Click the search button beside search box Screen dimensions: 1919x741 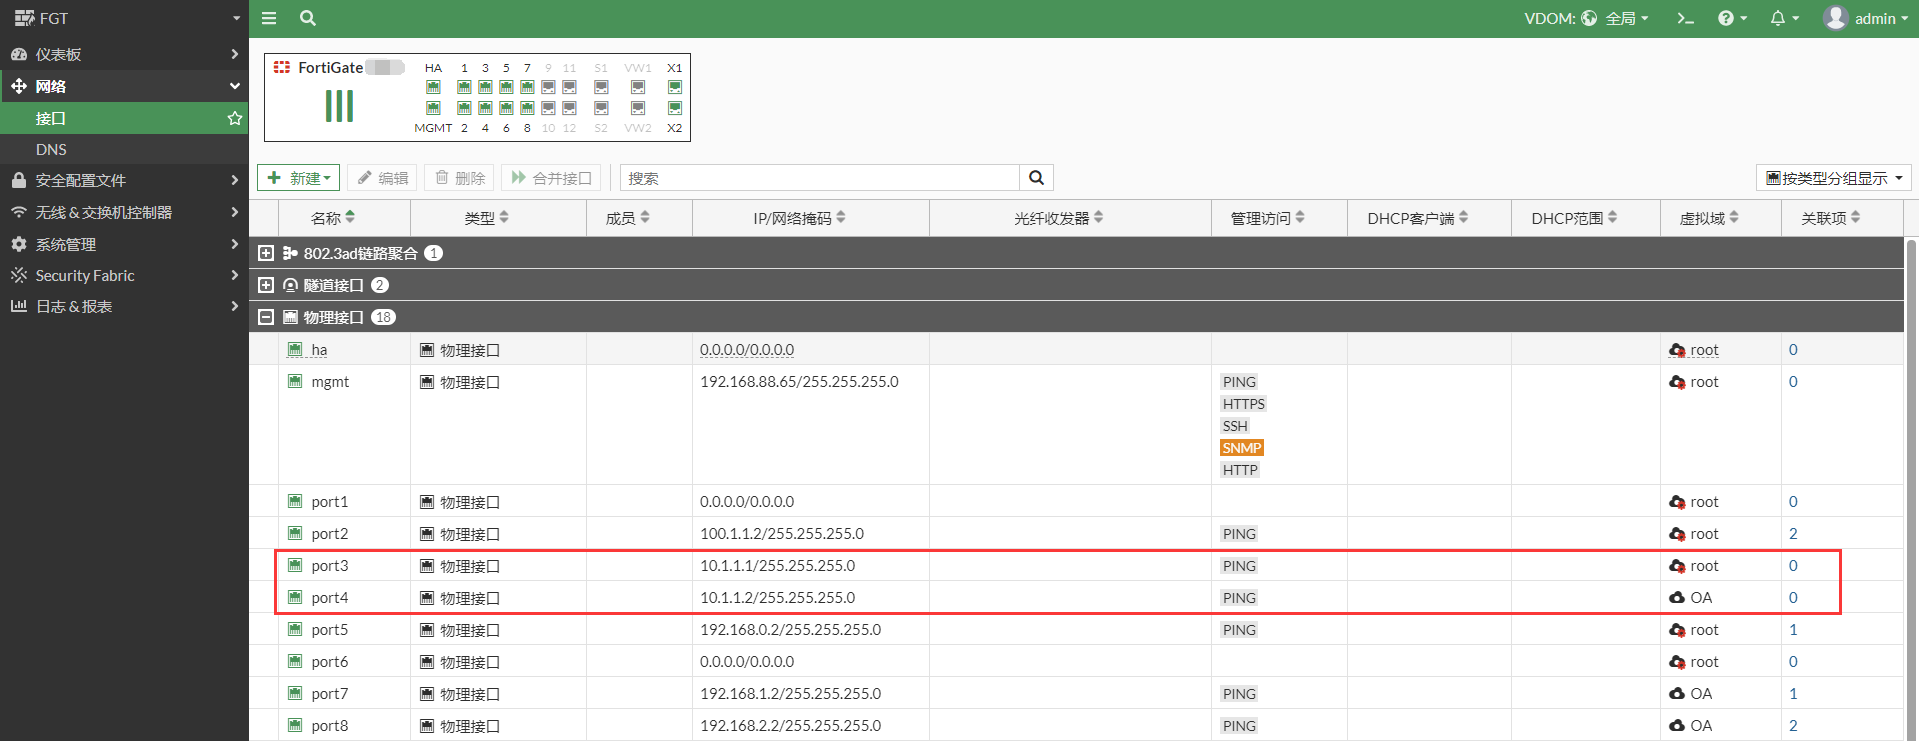tap(1036, 178)
